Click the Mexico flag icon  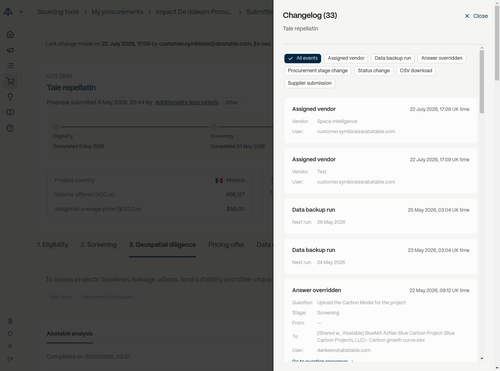pos(219,180)
